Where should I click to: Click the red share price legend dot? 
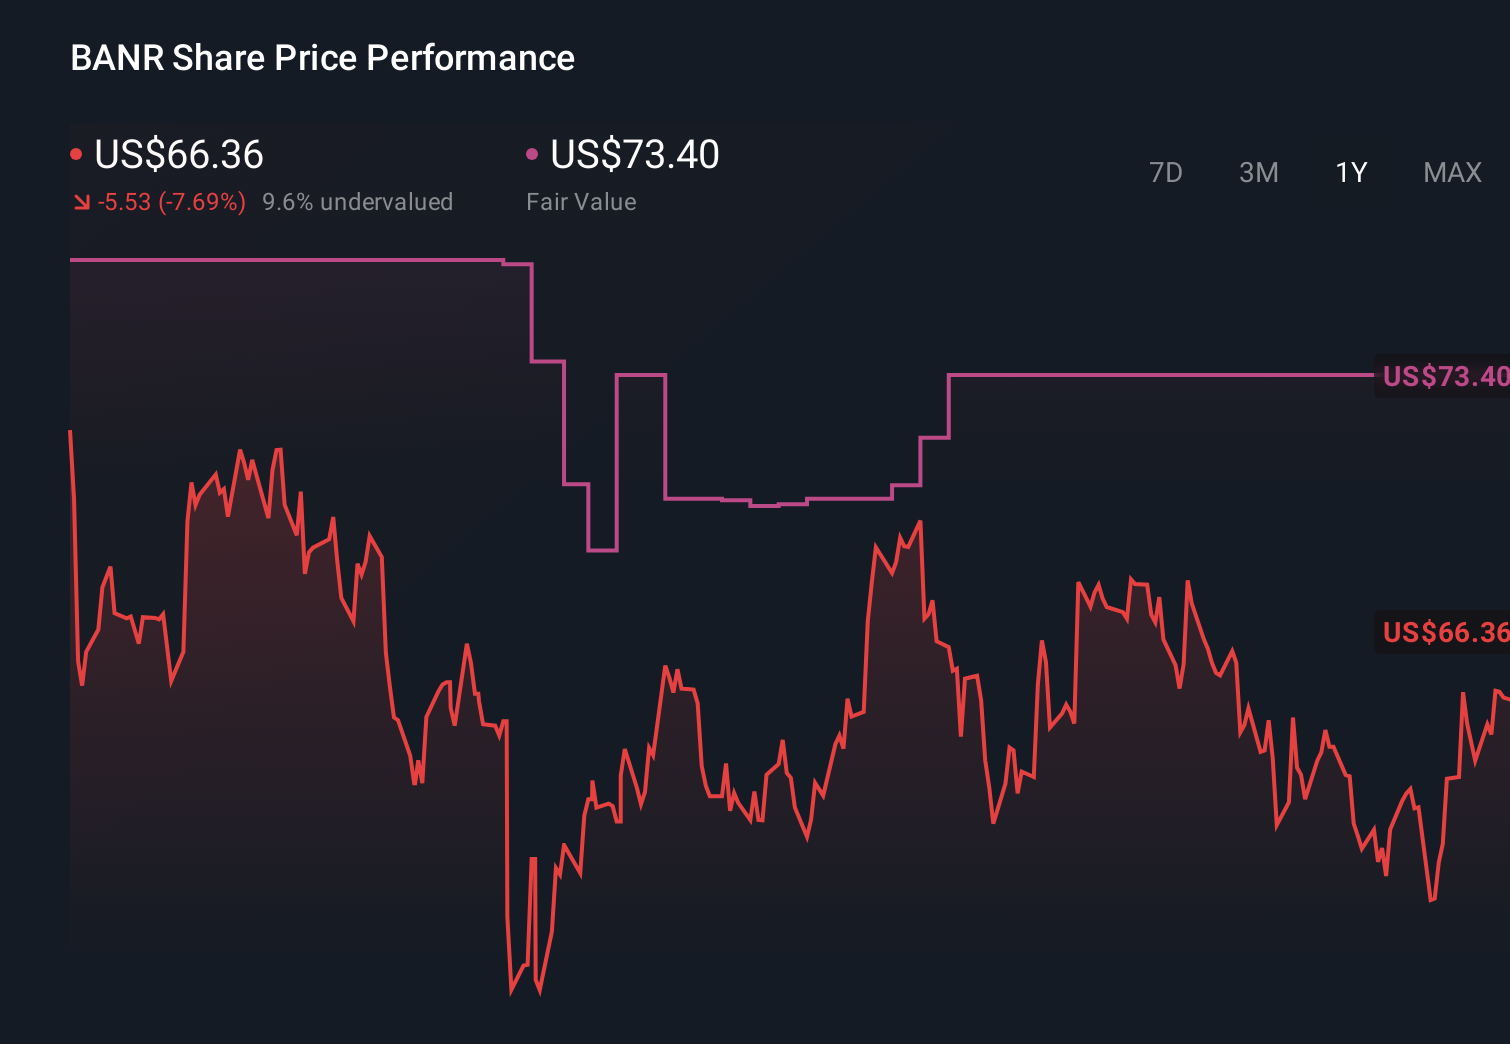pyautogui.click(x=76, y=152)
